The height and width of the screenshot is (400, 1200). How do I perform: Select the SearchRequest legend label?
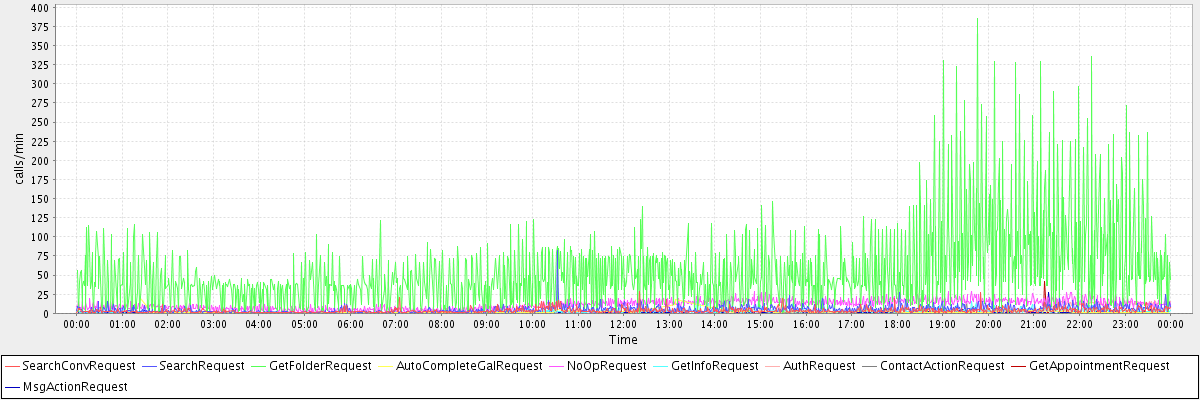(x=201, y=366)
